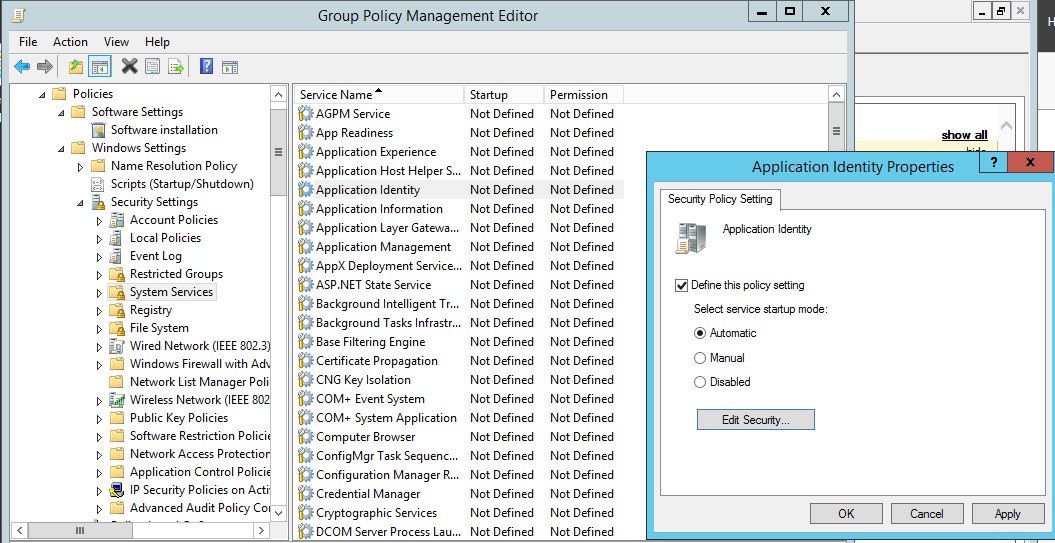1055x543 pixels.
Task: Click the Show/Hide Action Pane icon
Action: tap(230, 67)
